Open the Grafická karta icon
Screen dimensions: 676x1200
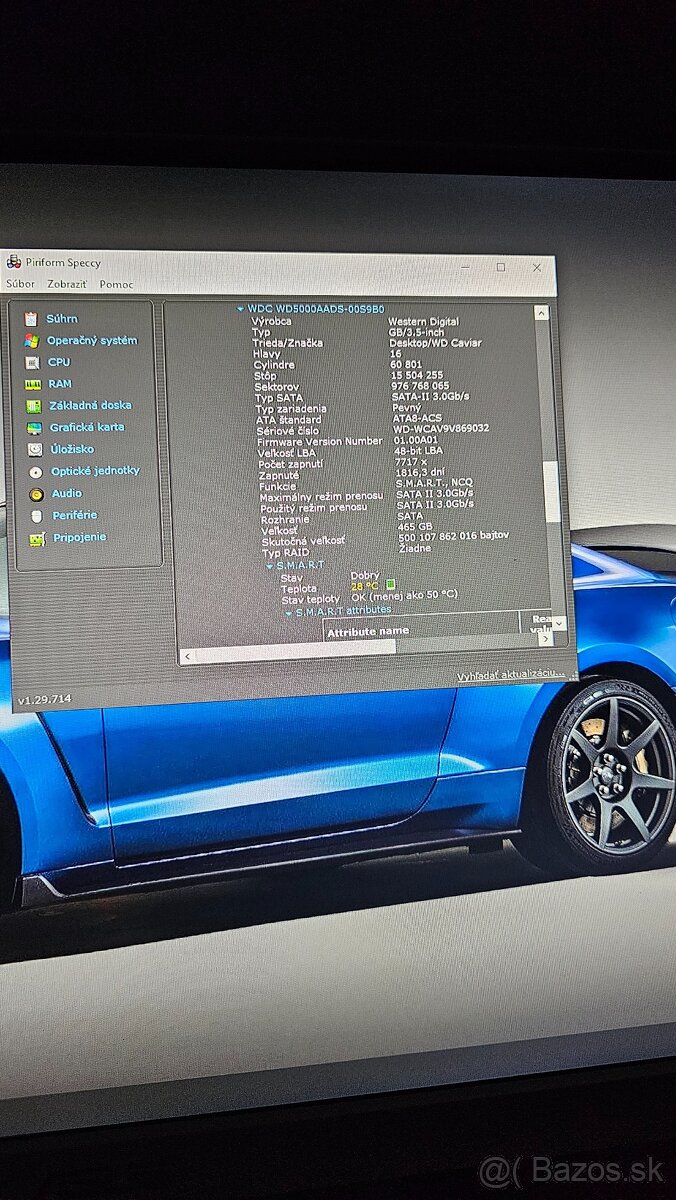(x=34, y=428)
